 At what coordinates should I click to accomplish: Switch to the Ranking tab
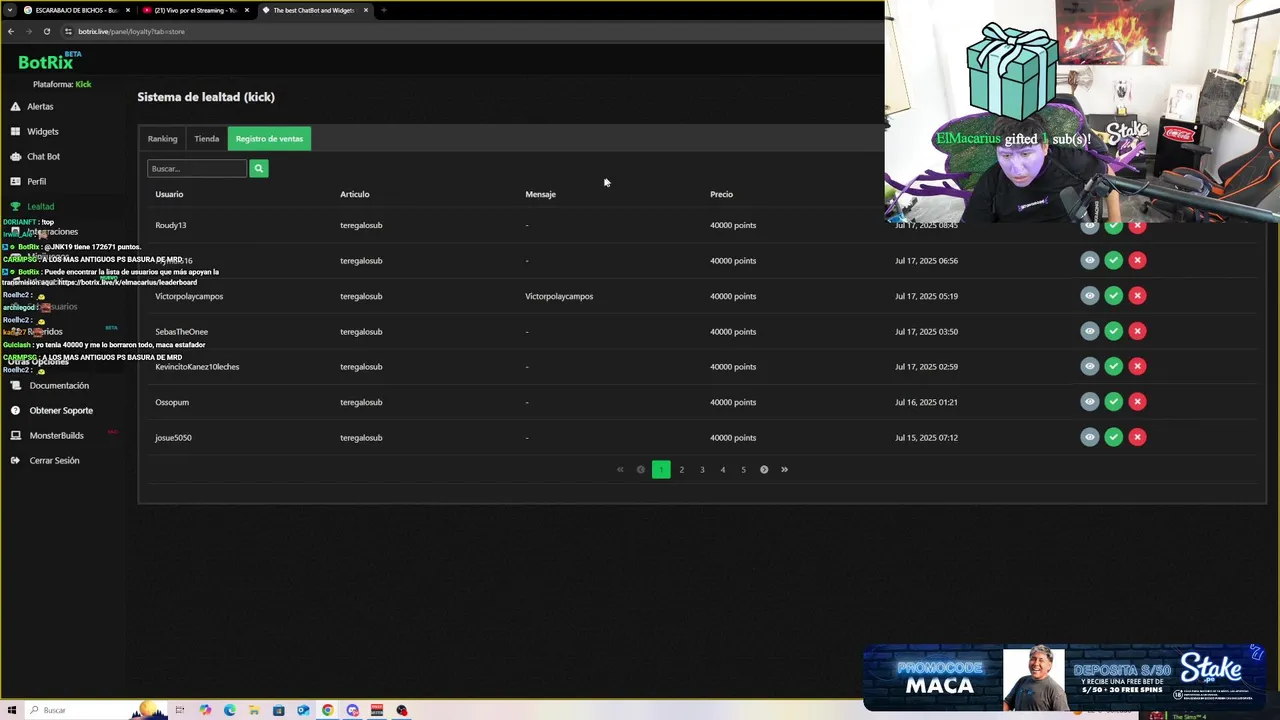(162, 139)
